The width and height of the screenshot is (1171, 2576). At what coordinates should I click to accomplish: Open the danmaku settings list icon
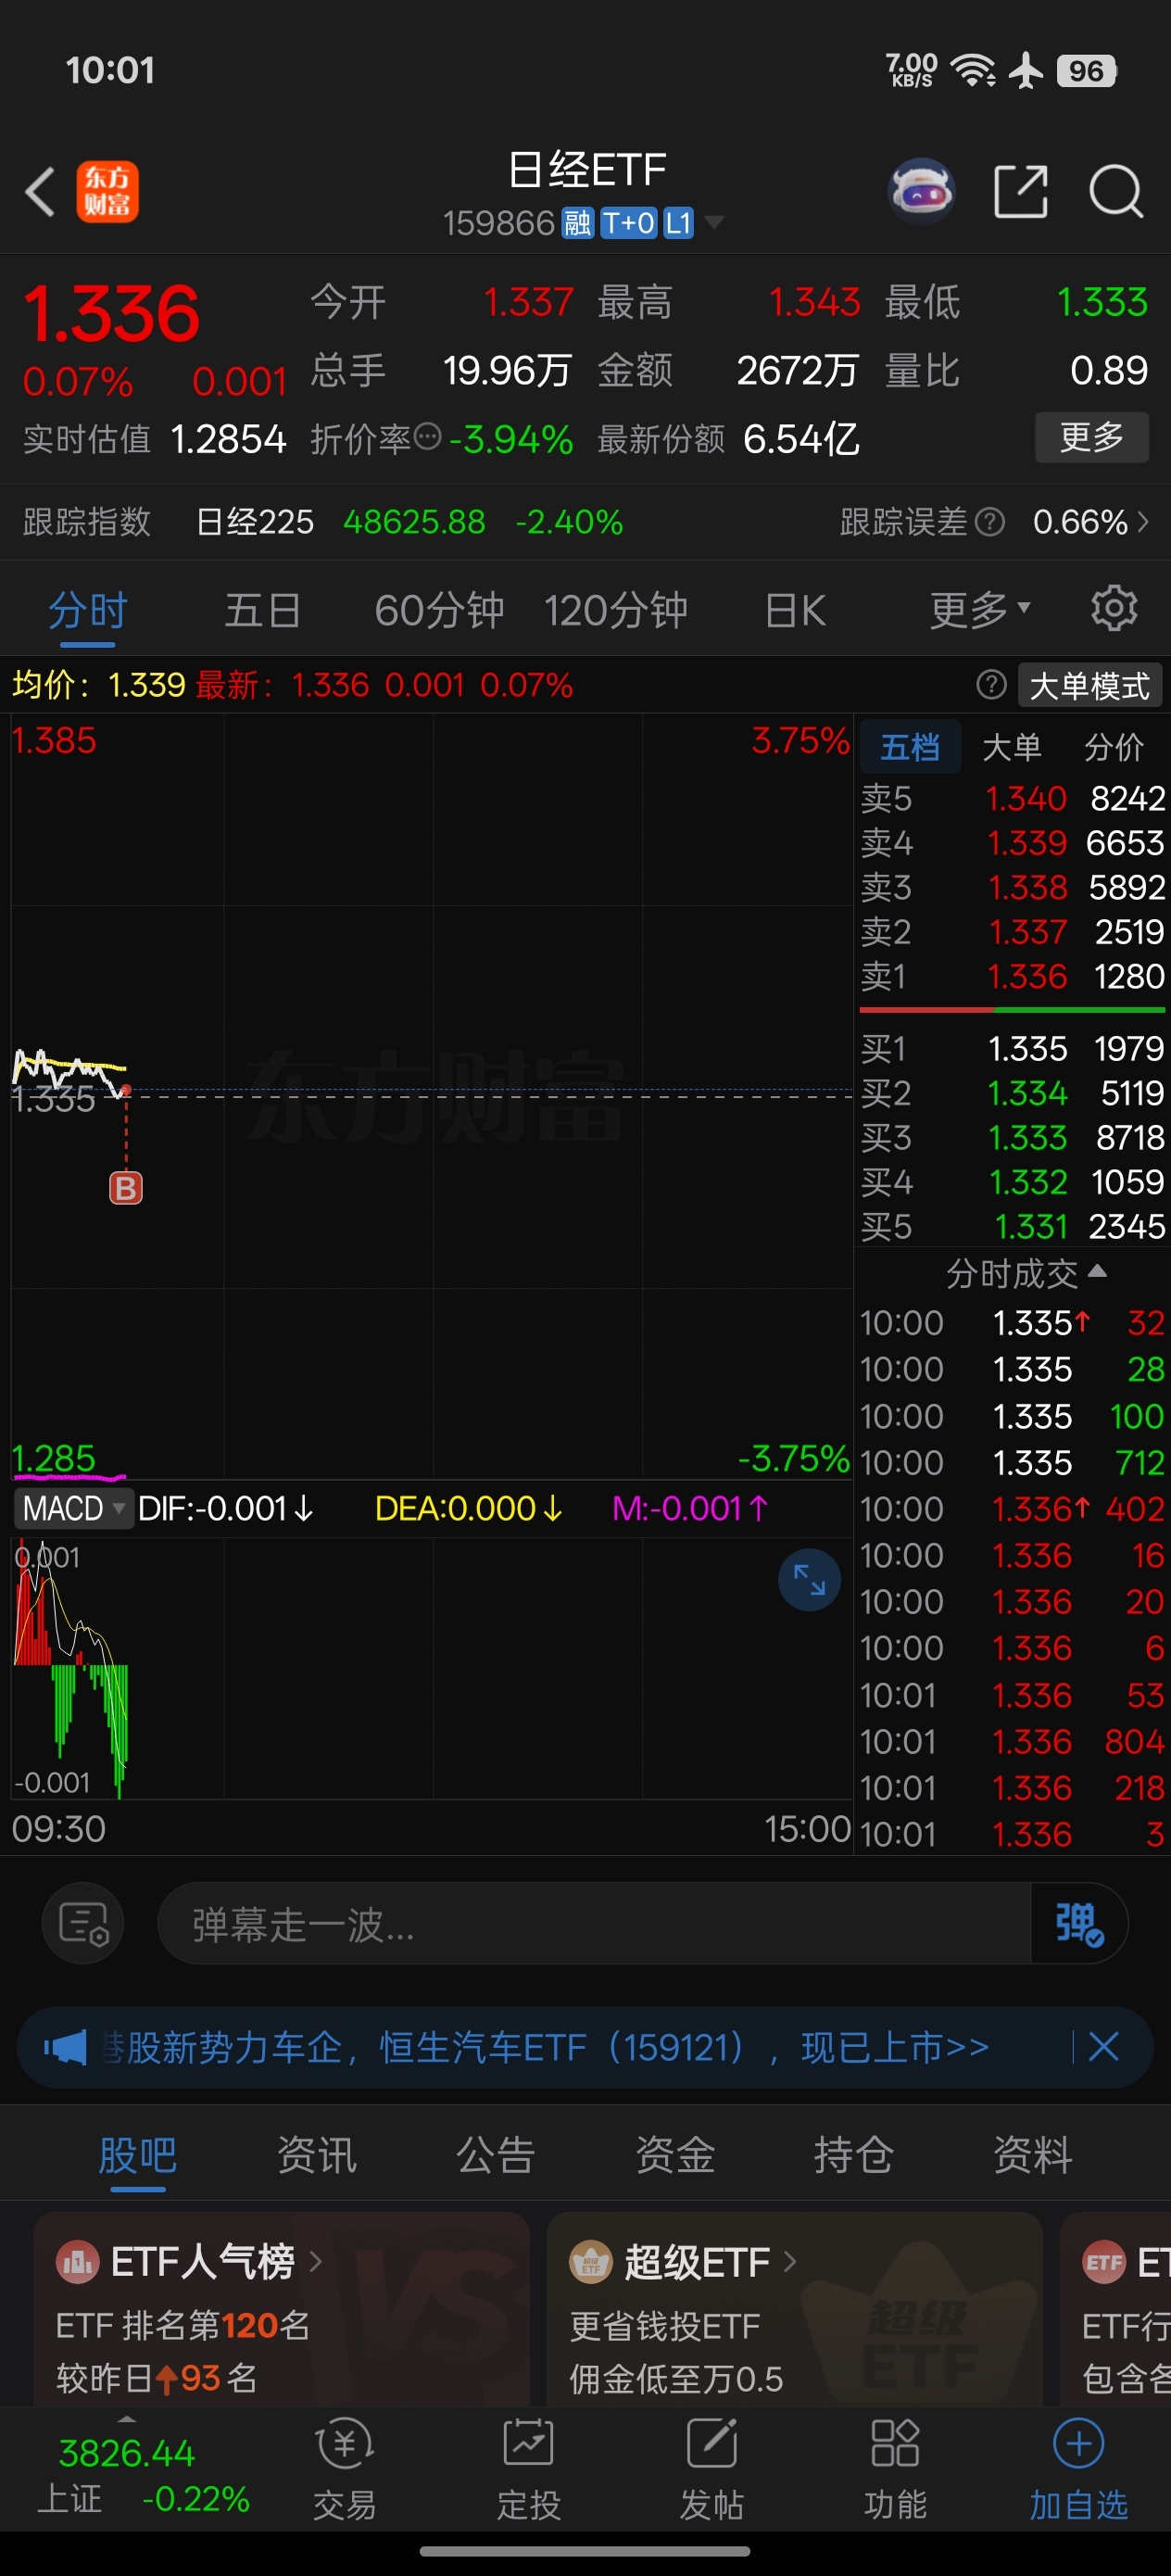[83, 1923]
